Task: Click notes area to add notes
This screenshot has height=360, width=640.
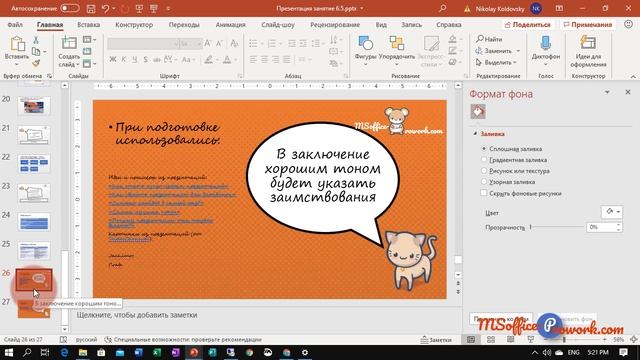Action: click(265, 315)
